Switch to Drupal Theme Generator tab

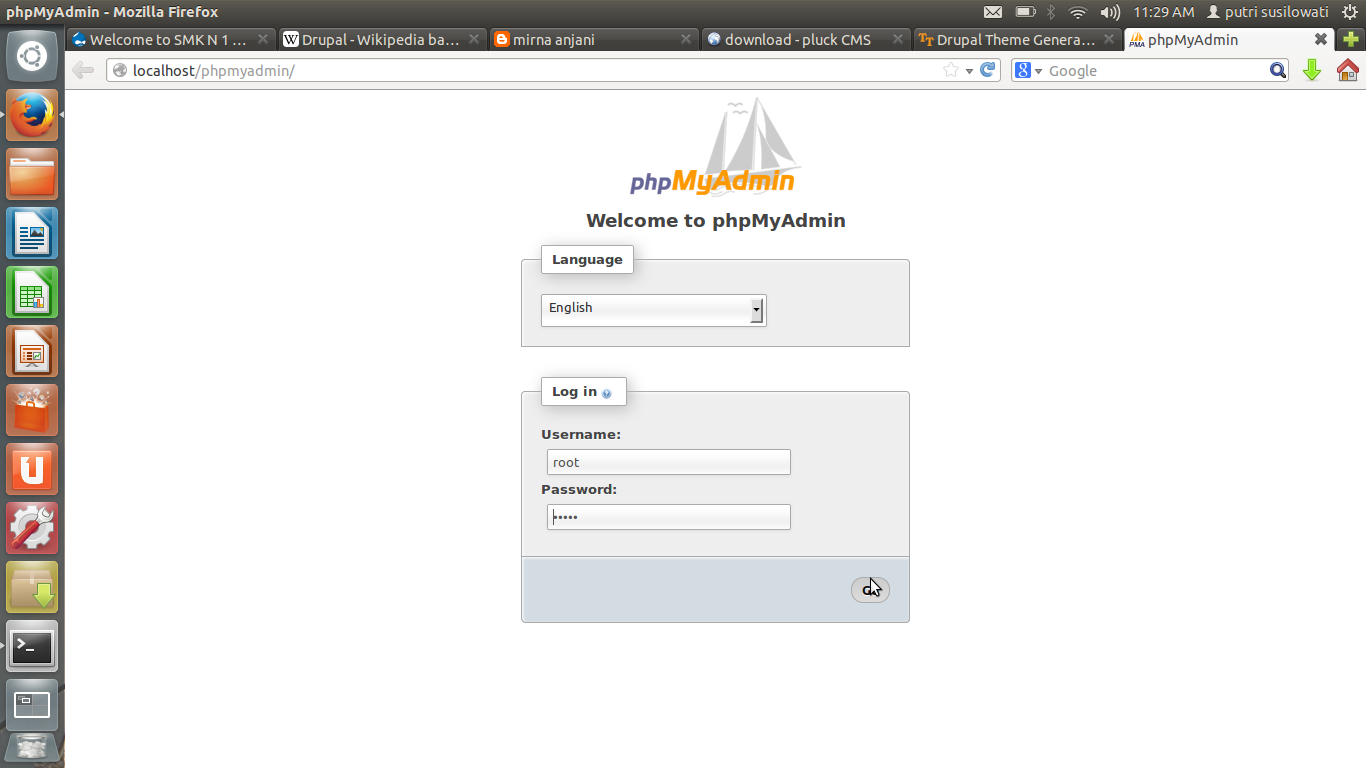pyautogui.click(x=1018, y=40)
